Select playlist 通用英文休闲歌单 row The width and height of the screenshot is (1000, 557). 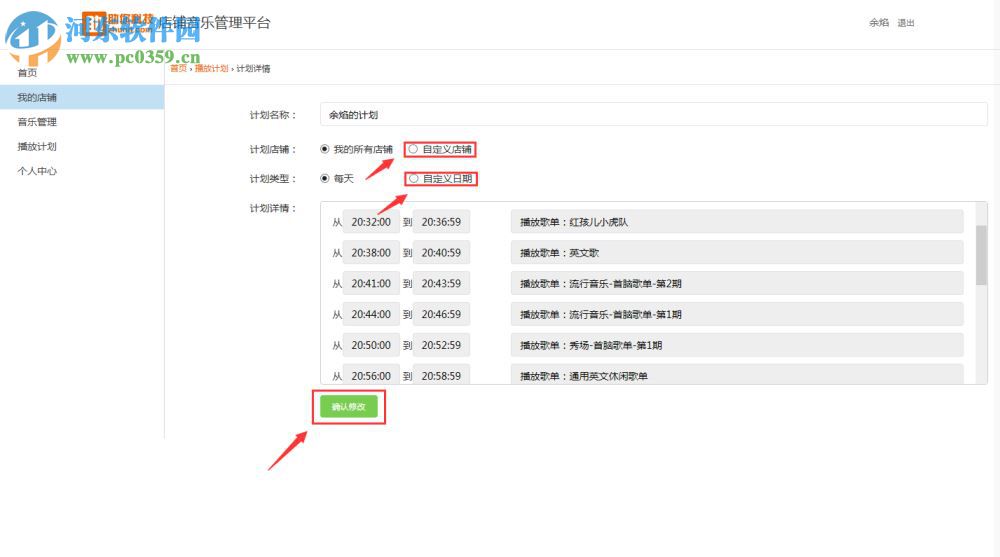click(x=737, y=375)
